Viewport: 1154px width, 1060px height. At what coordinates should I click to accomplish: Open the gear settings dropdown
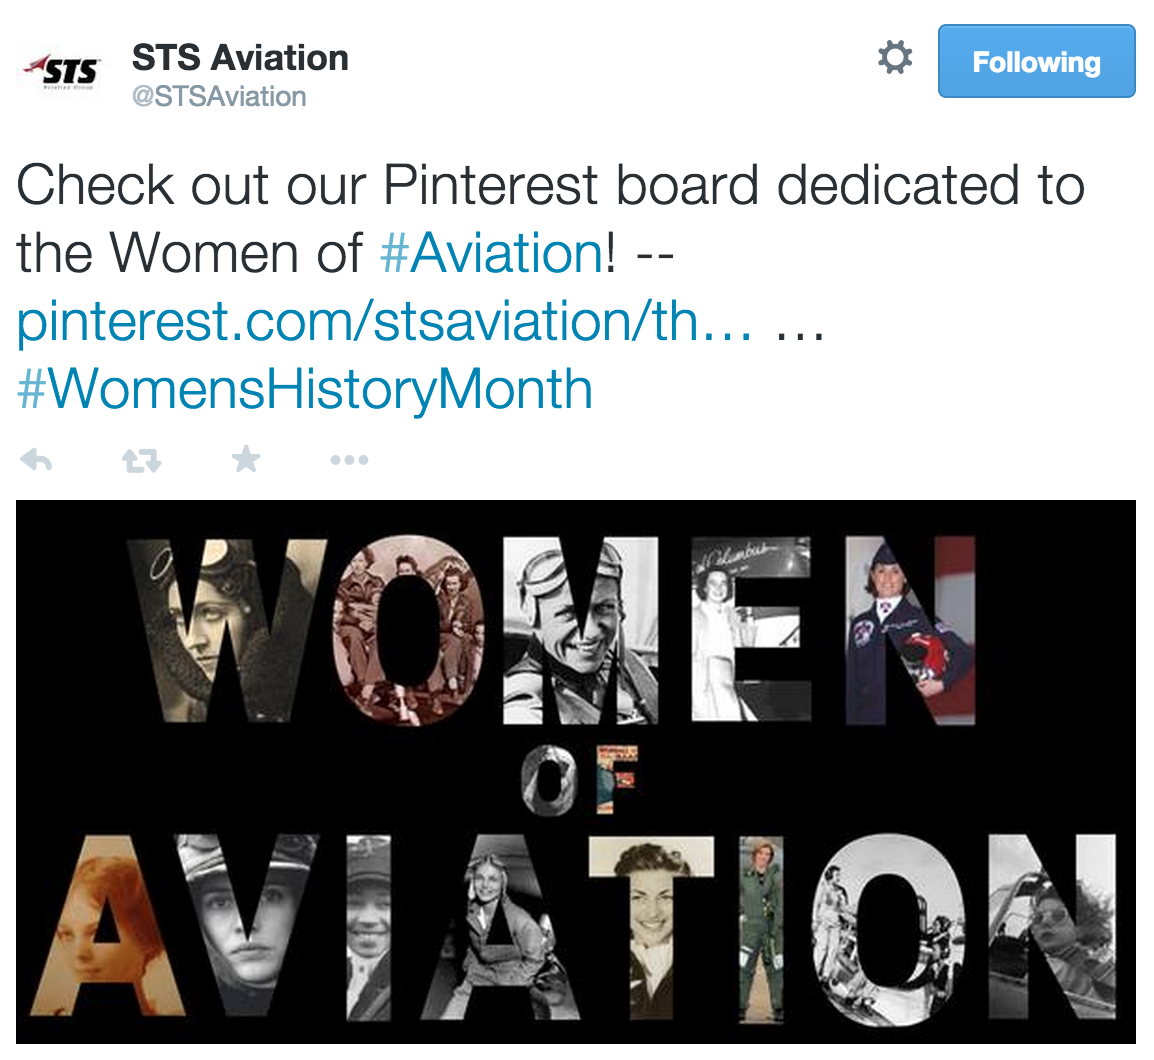pos(894,59)
